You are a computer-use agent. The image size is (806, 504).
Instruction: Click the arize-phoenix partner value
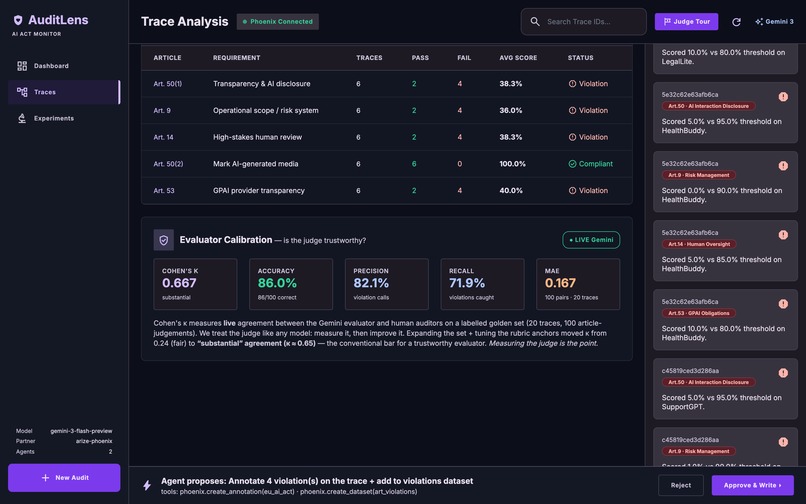pos(94,441)
